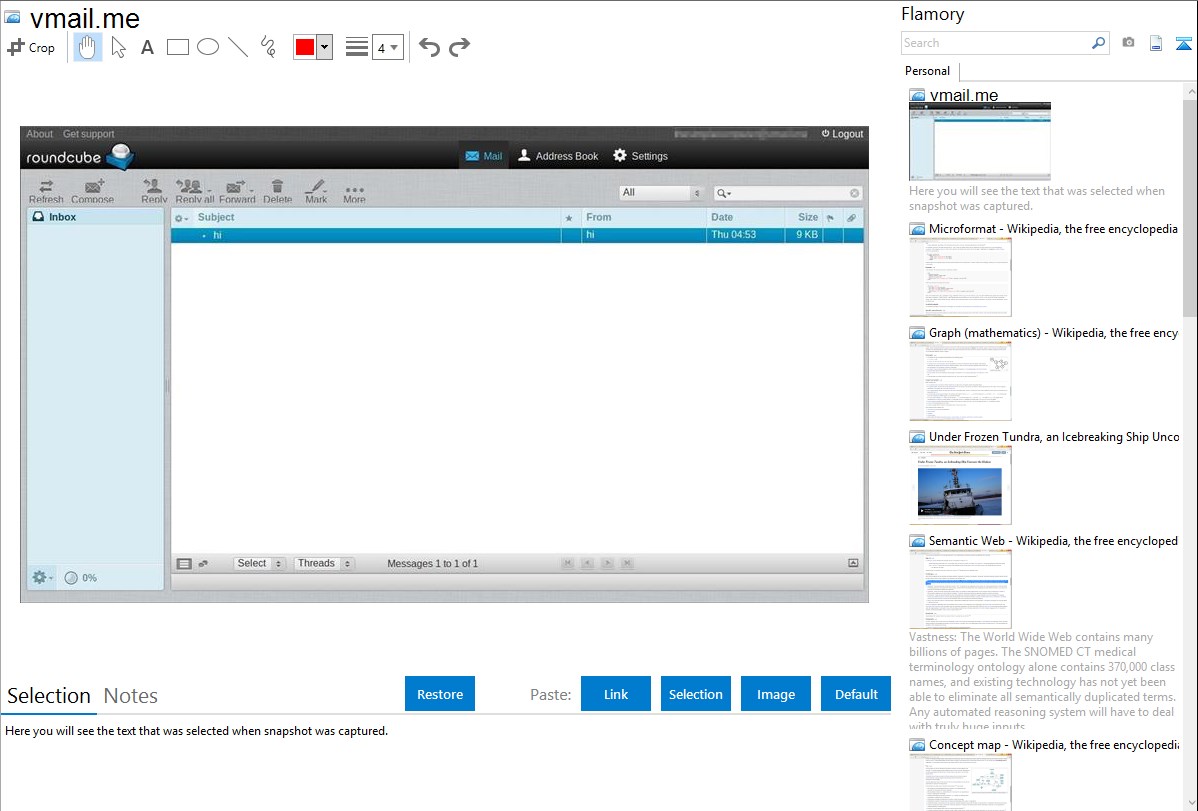Switch to the Notes tab
This screenshot has height=811, width=1198.
coord(131,696)
